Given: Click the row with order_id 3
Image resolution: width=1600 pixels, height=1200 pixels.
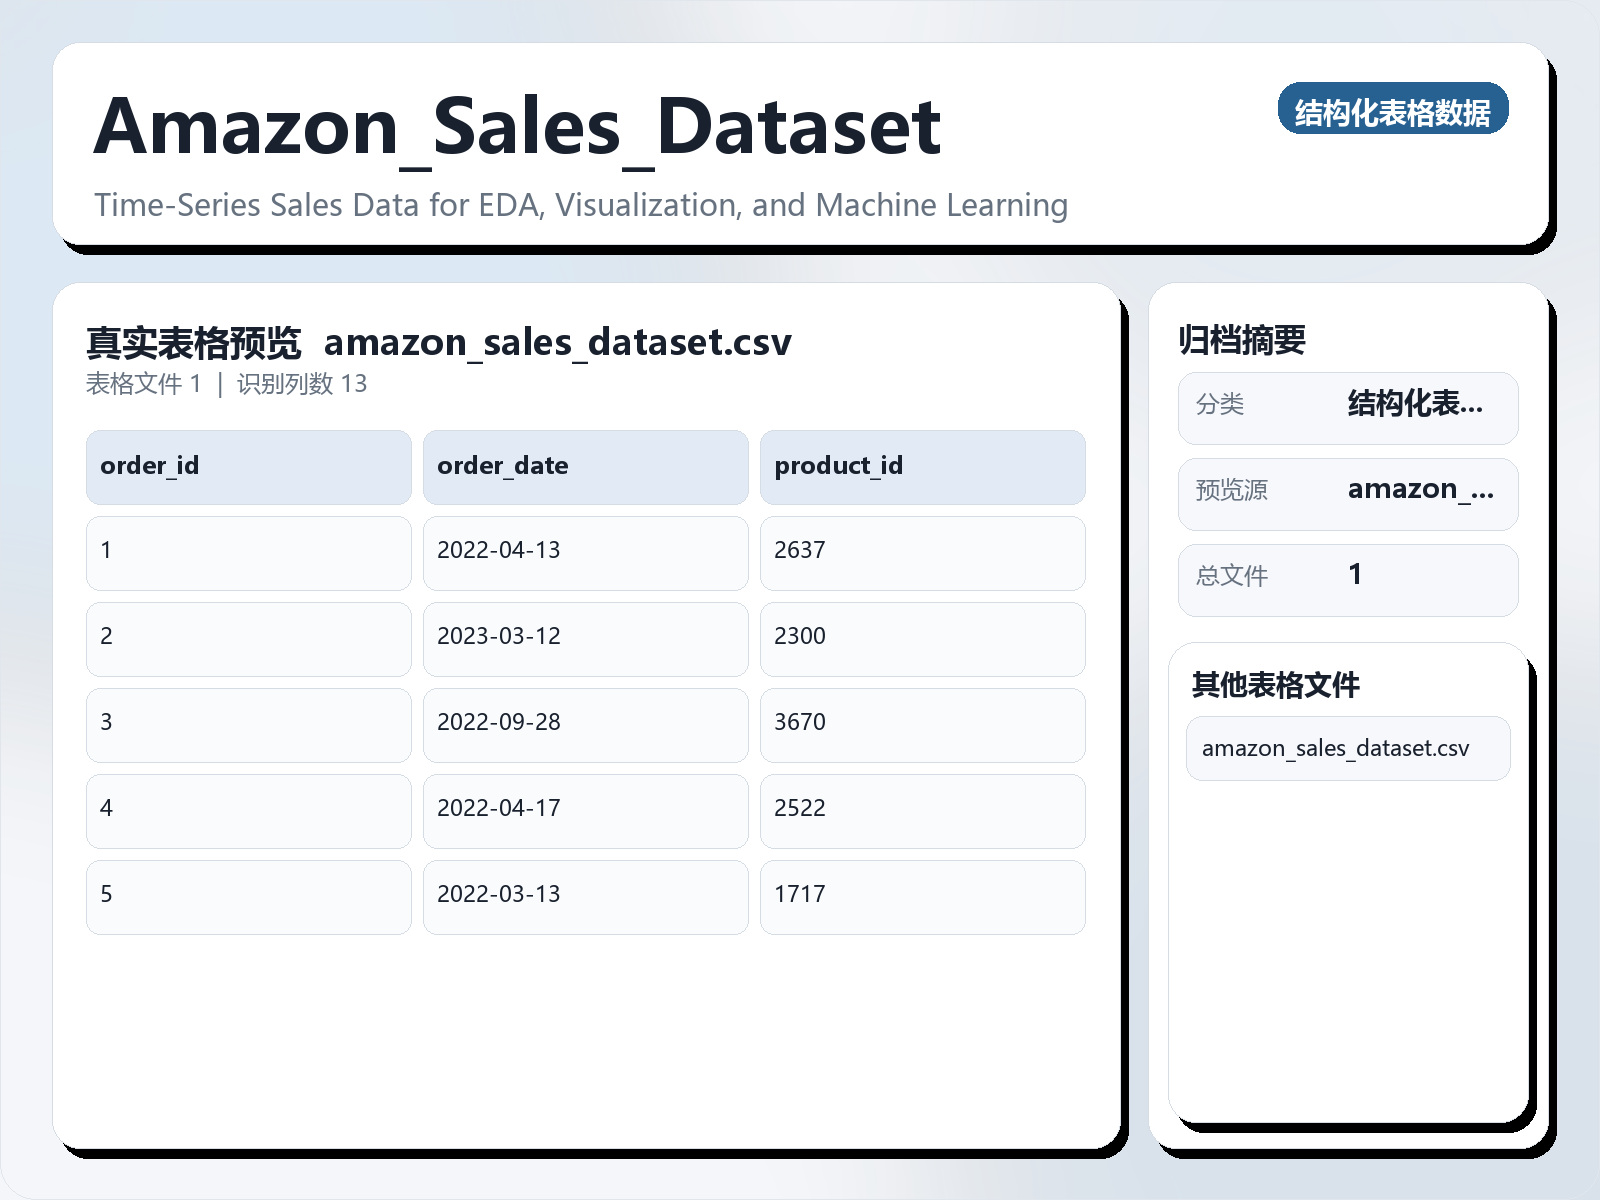Looking at the screenshot, I should pyautogui.click(x=248, y=723).
